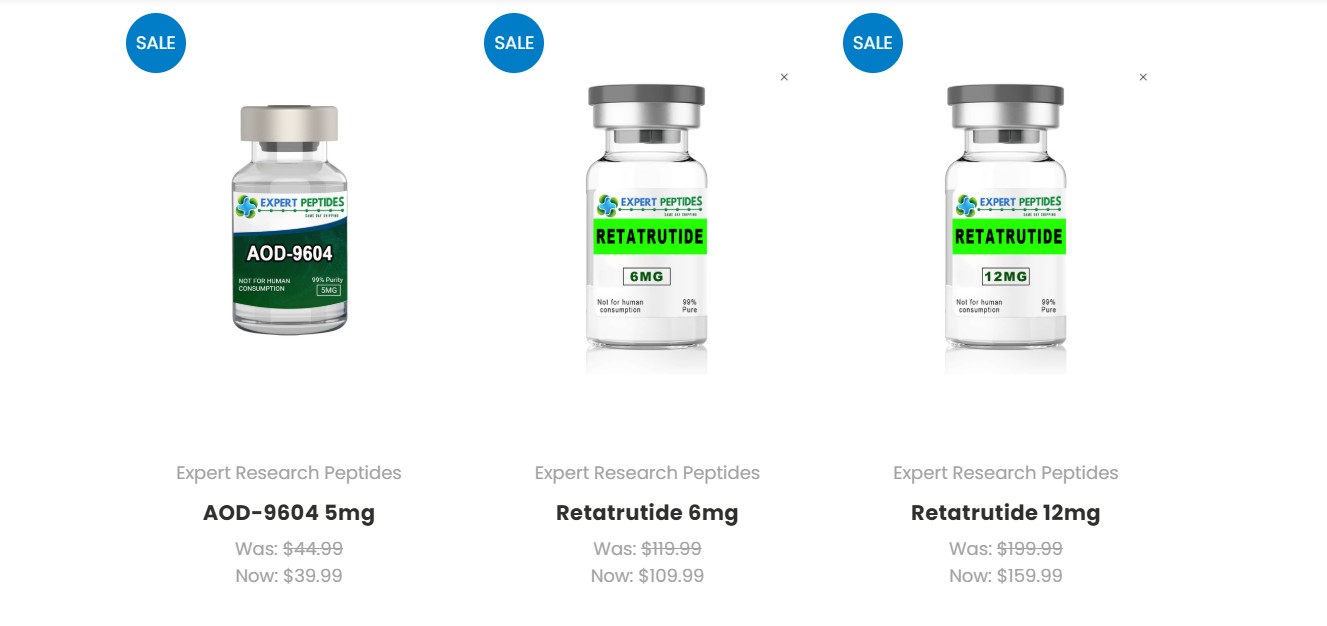Click Expert Research Peptides brand above Retatrutide 6mg

647,473
